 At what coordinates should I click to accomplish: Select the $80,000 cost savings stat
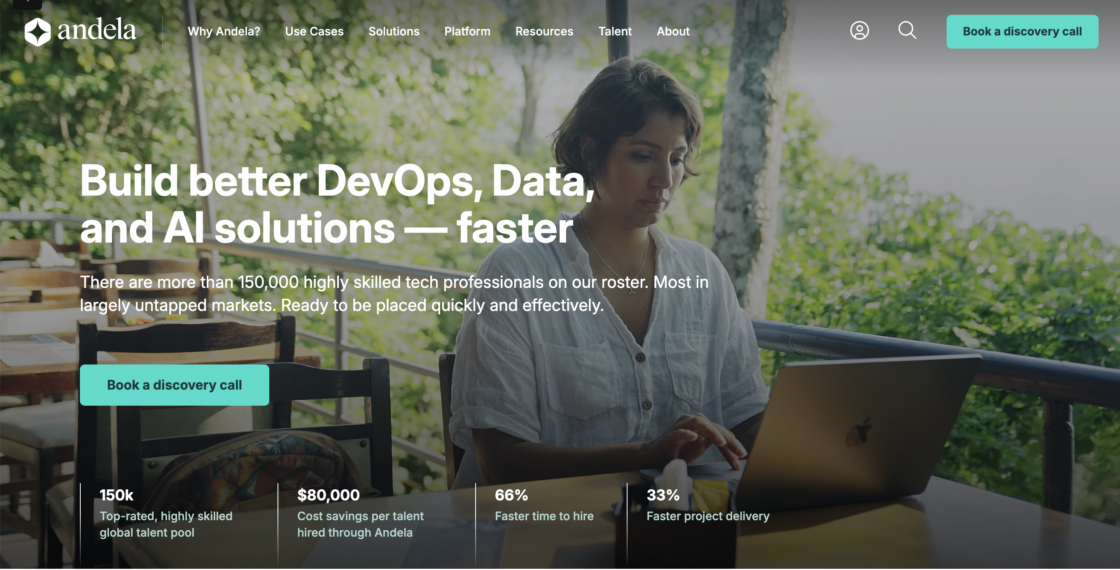coord(360,514)
